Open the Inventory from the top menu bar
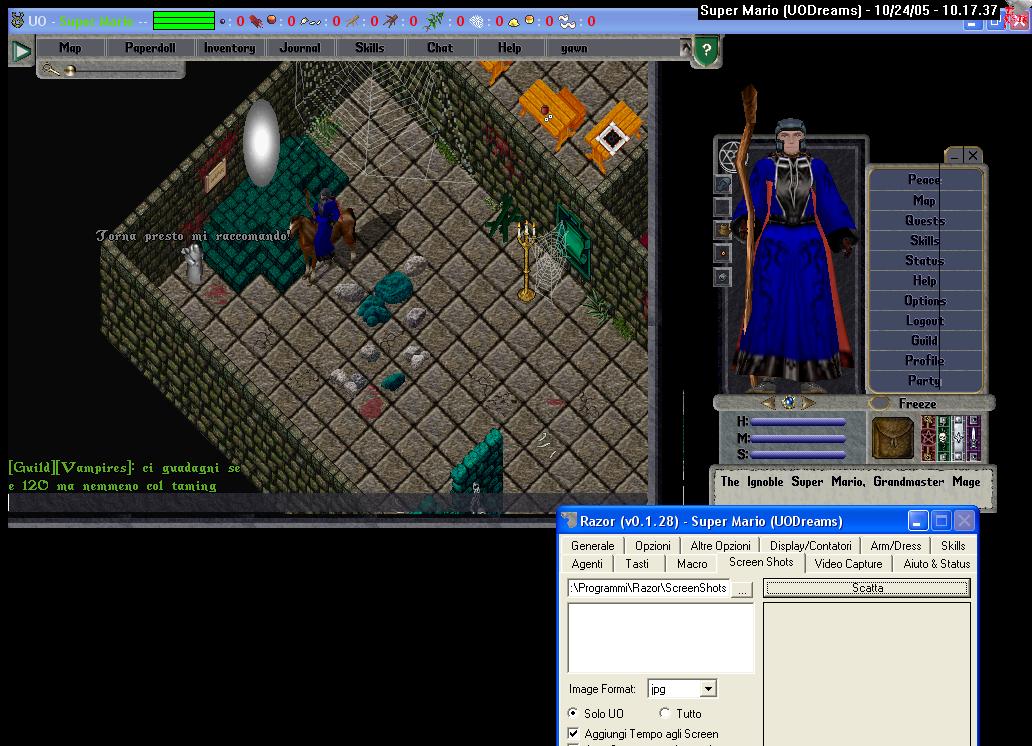 click(229, 48)
